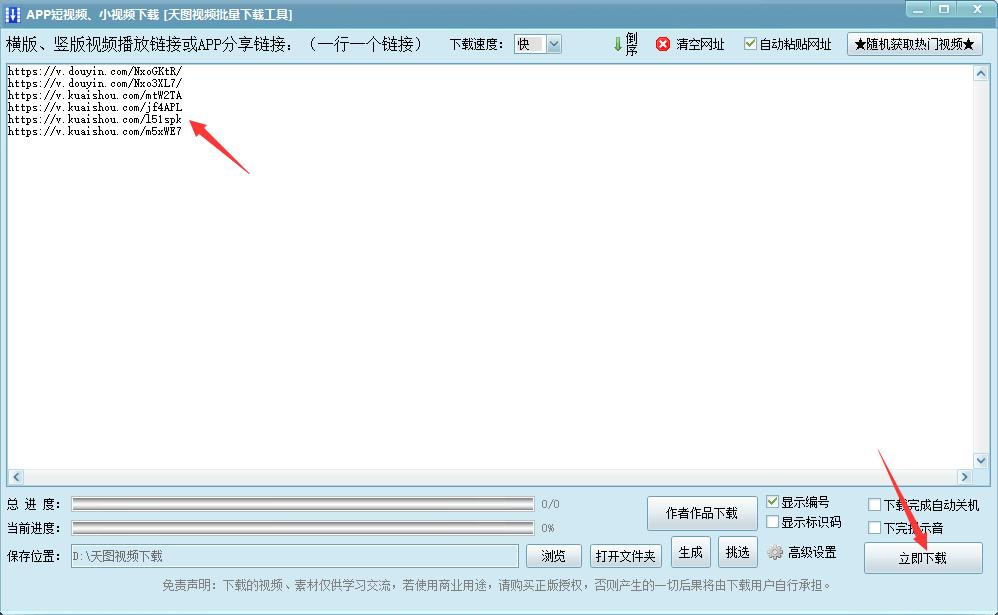Click 作者作品下载 for author works download
The width and height of the screenshot is (998, 615).
[702, 512]
